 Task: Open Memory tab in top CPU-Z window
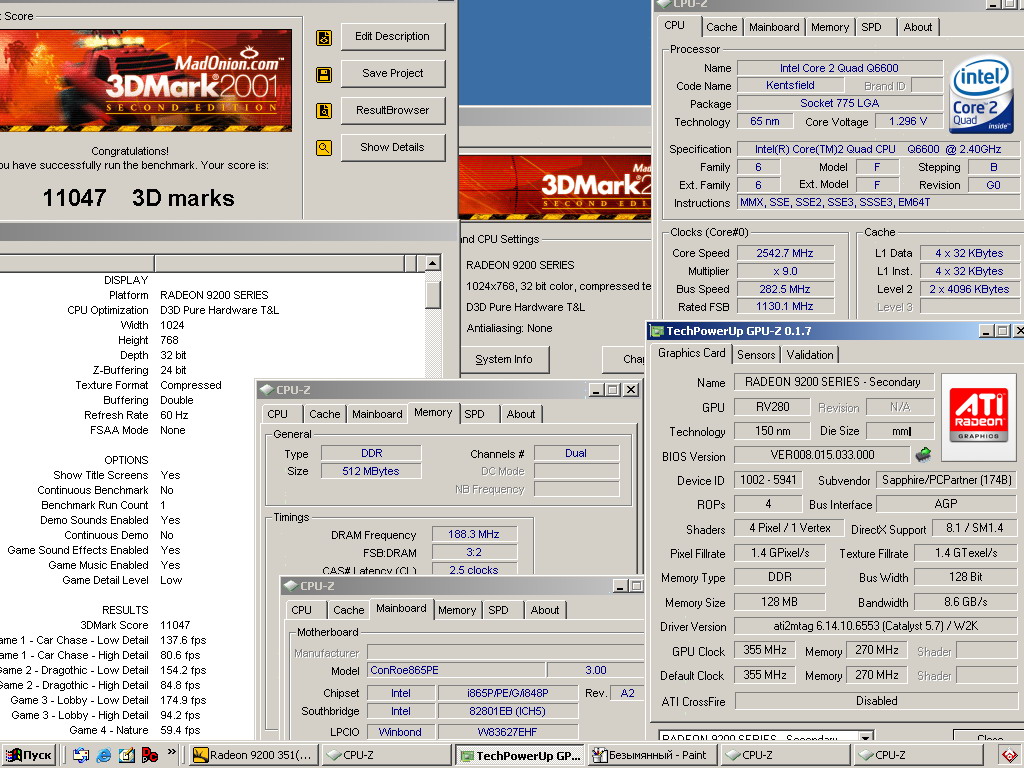[x=829, y=27]
